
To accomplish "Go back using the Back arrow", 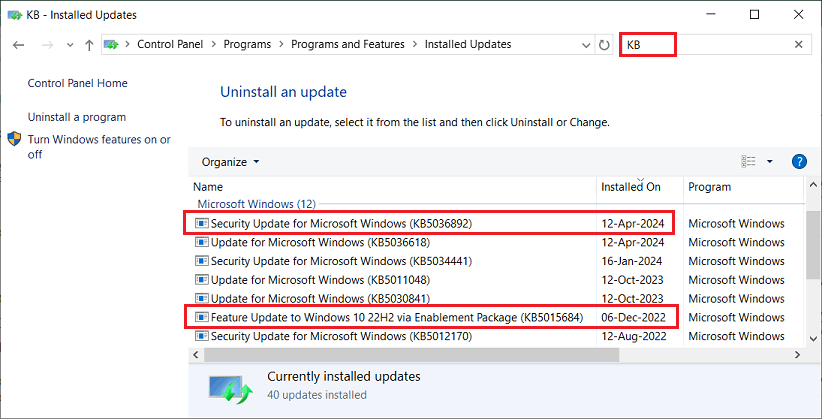I will click(x=19, y=45).
